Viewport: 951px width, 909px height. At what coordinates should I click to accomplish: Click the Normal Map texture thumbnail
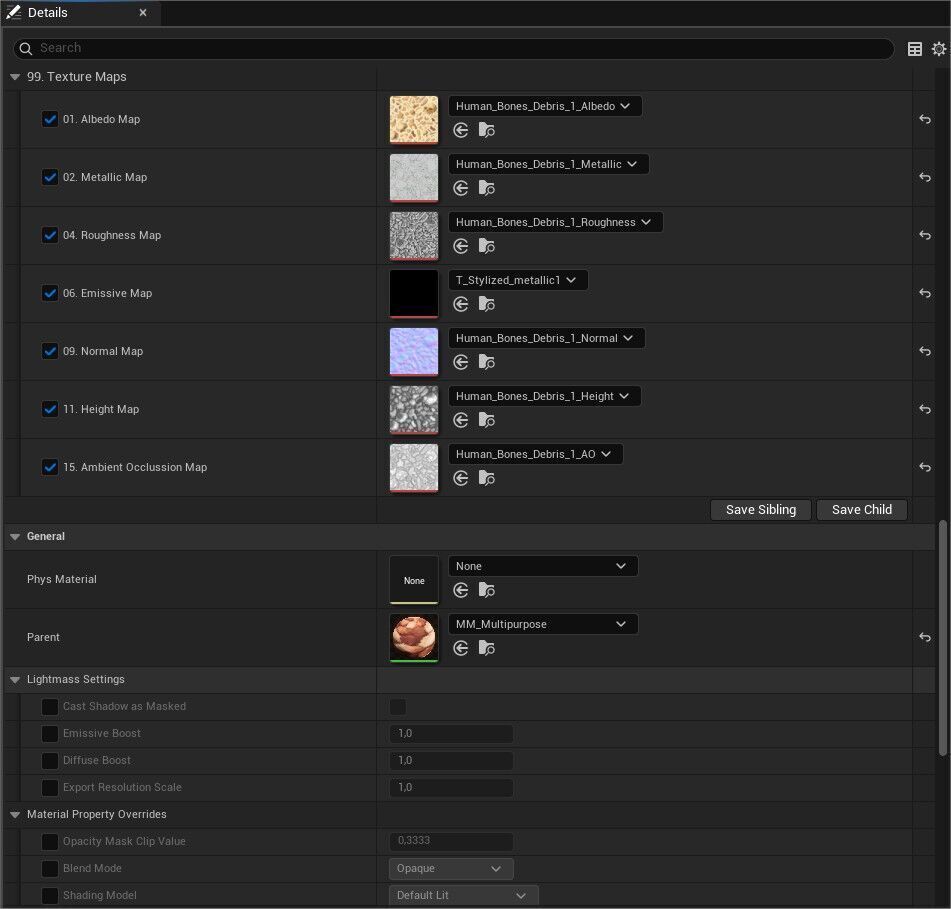point(414,352)
